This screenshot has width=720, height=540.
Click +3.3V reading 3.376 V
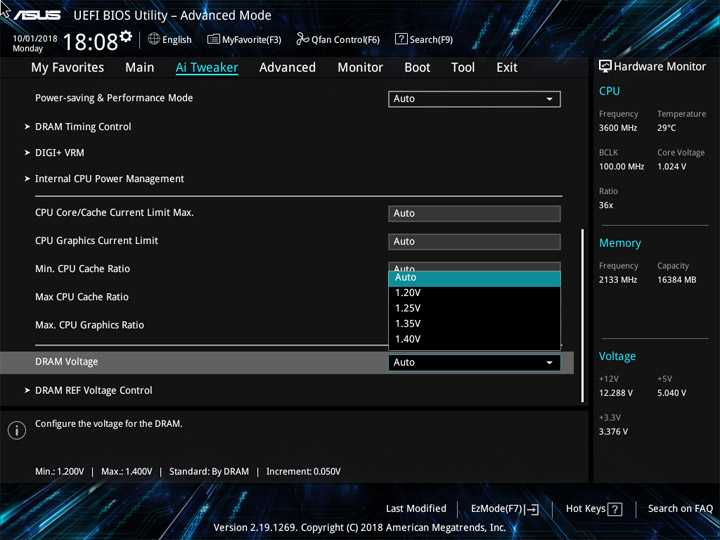coord(613,432)
